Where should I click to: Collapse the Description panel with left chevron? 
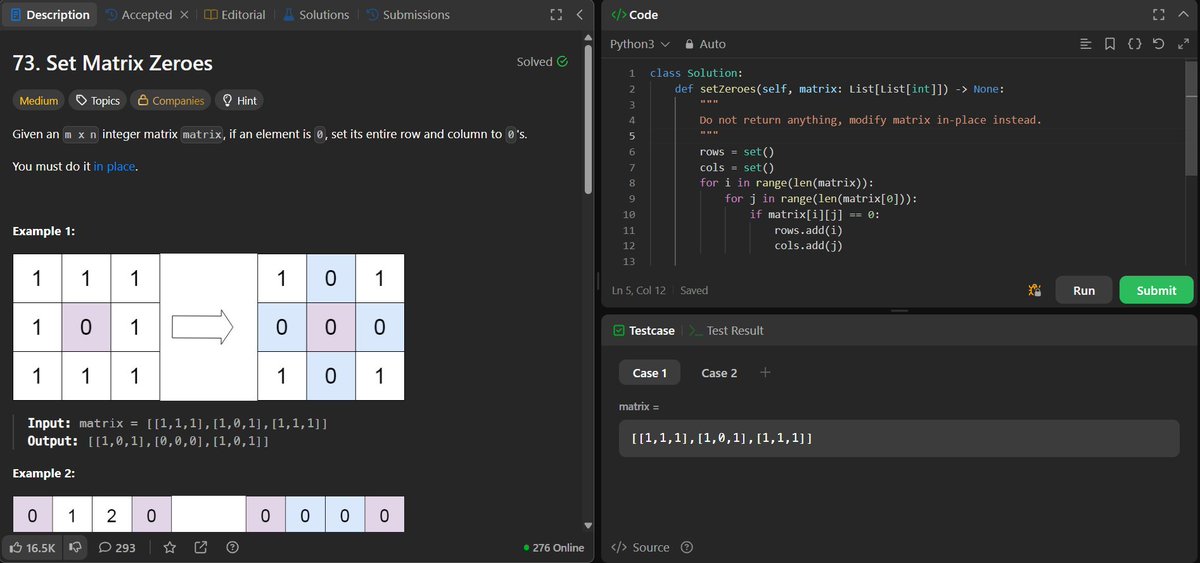point(579,15)
